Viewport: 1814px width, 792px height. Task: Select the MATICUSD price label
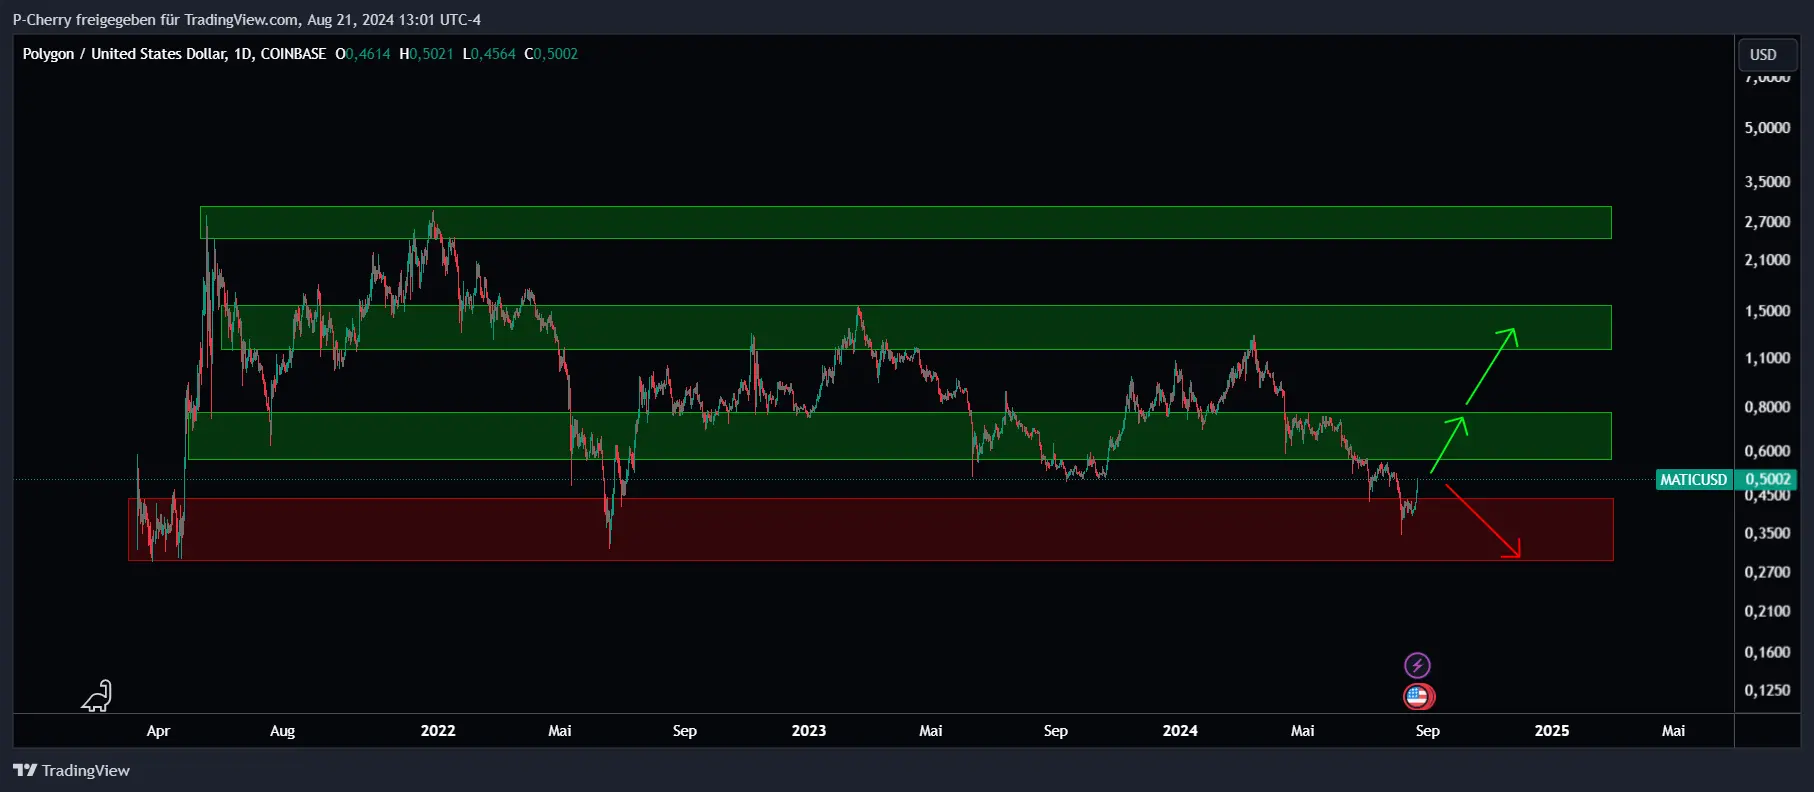1693,480
